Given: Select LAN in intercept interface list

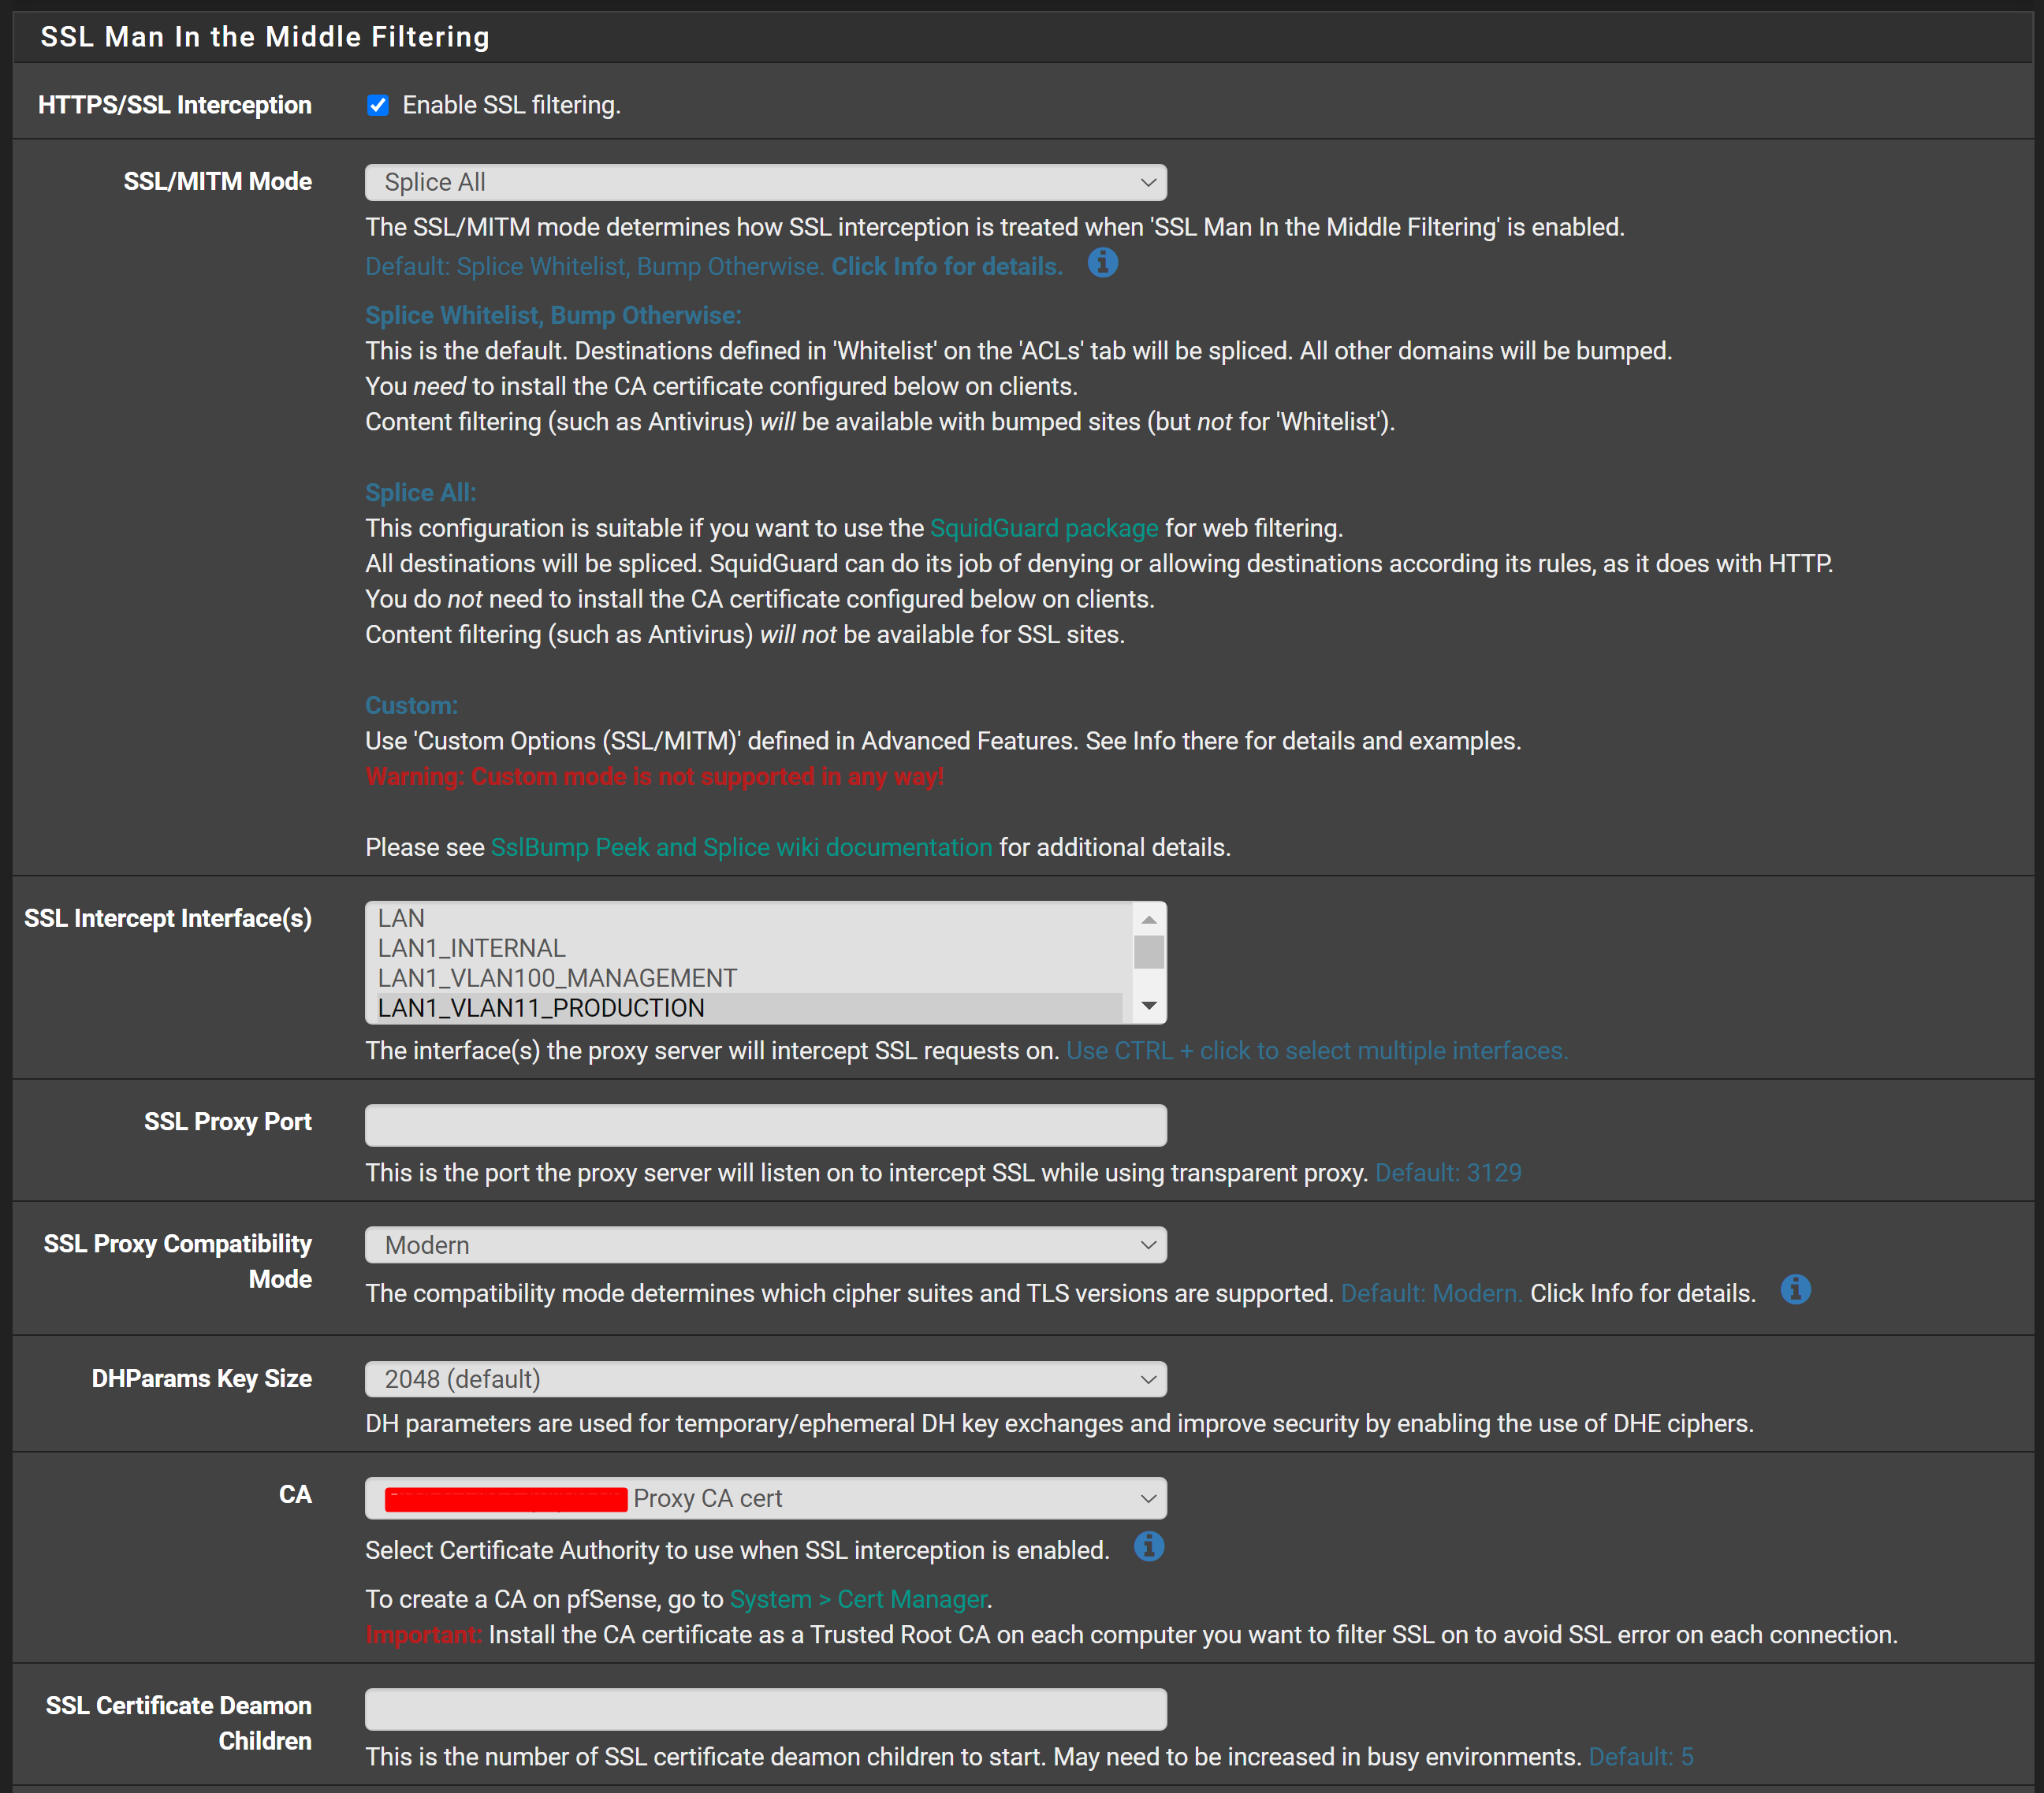Looking at the screenshot, I should 402,918.
